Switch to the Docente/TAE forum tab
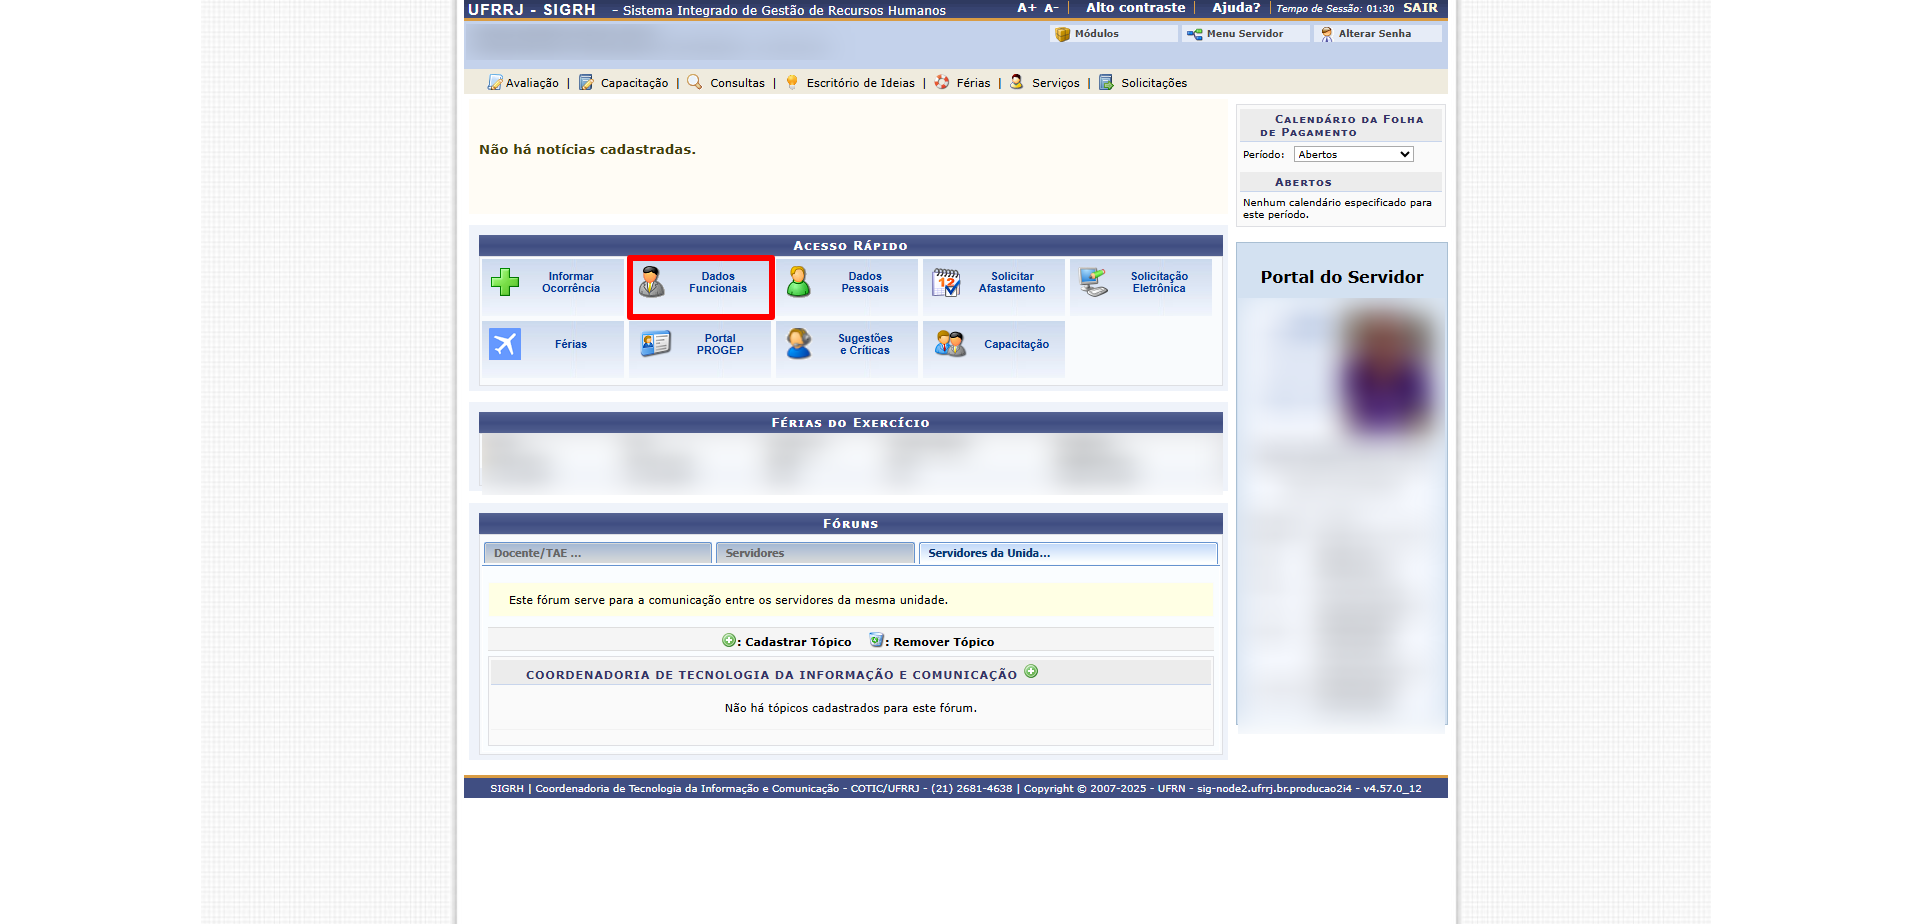 click(597, 553)
